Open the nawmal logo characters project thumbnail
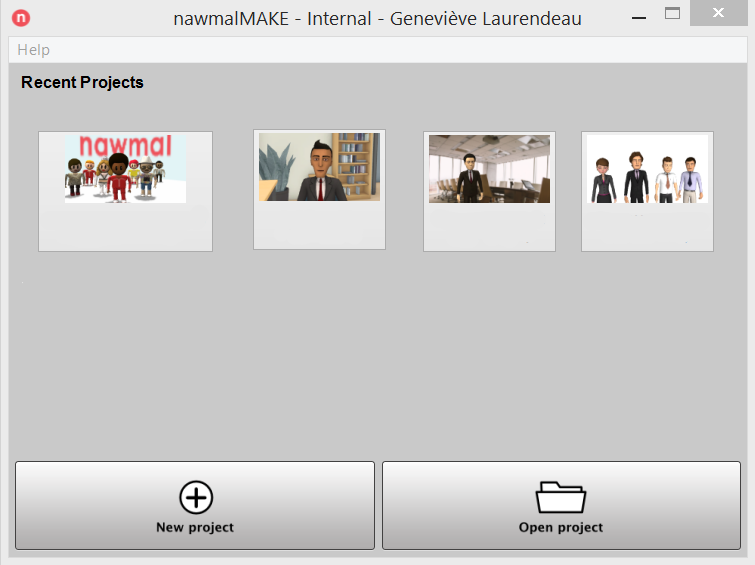The height and width of the screenshot is (565, 755). pos(125,191)
